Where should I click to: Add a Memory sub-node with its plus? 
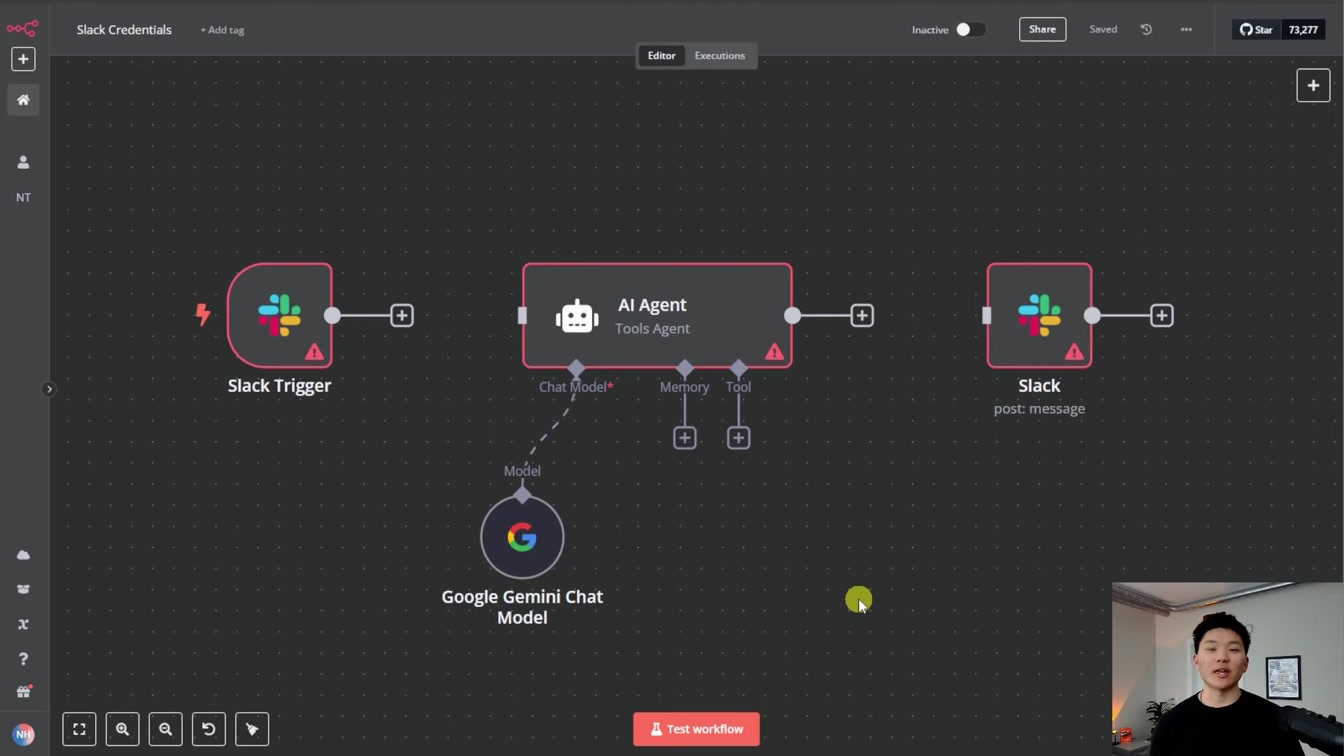click(685, 438)
